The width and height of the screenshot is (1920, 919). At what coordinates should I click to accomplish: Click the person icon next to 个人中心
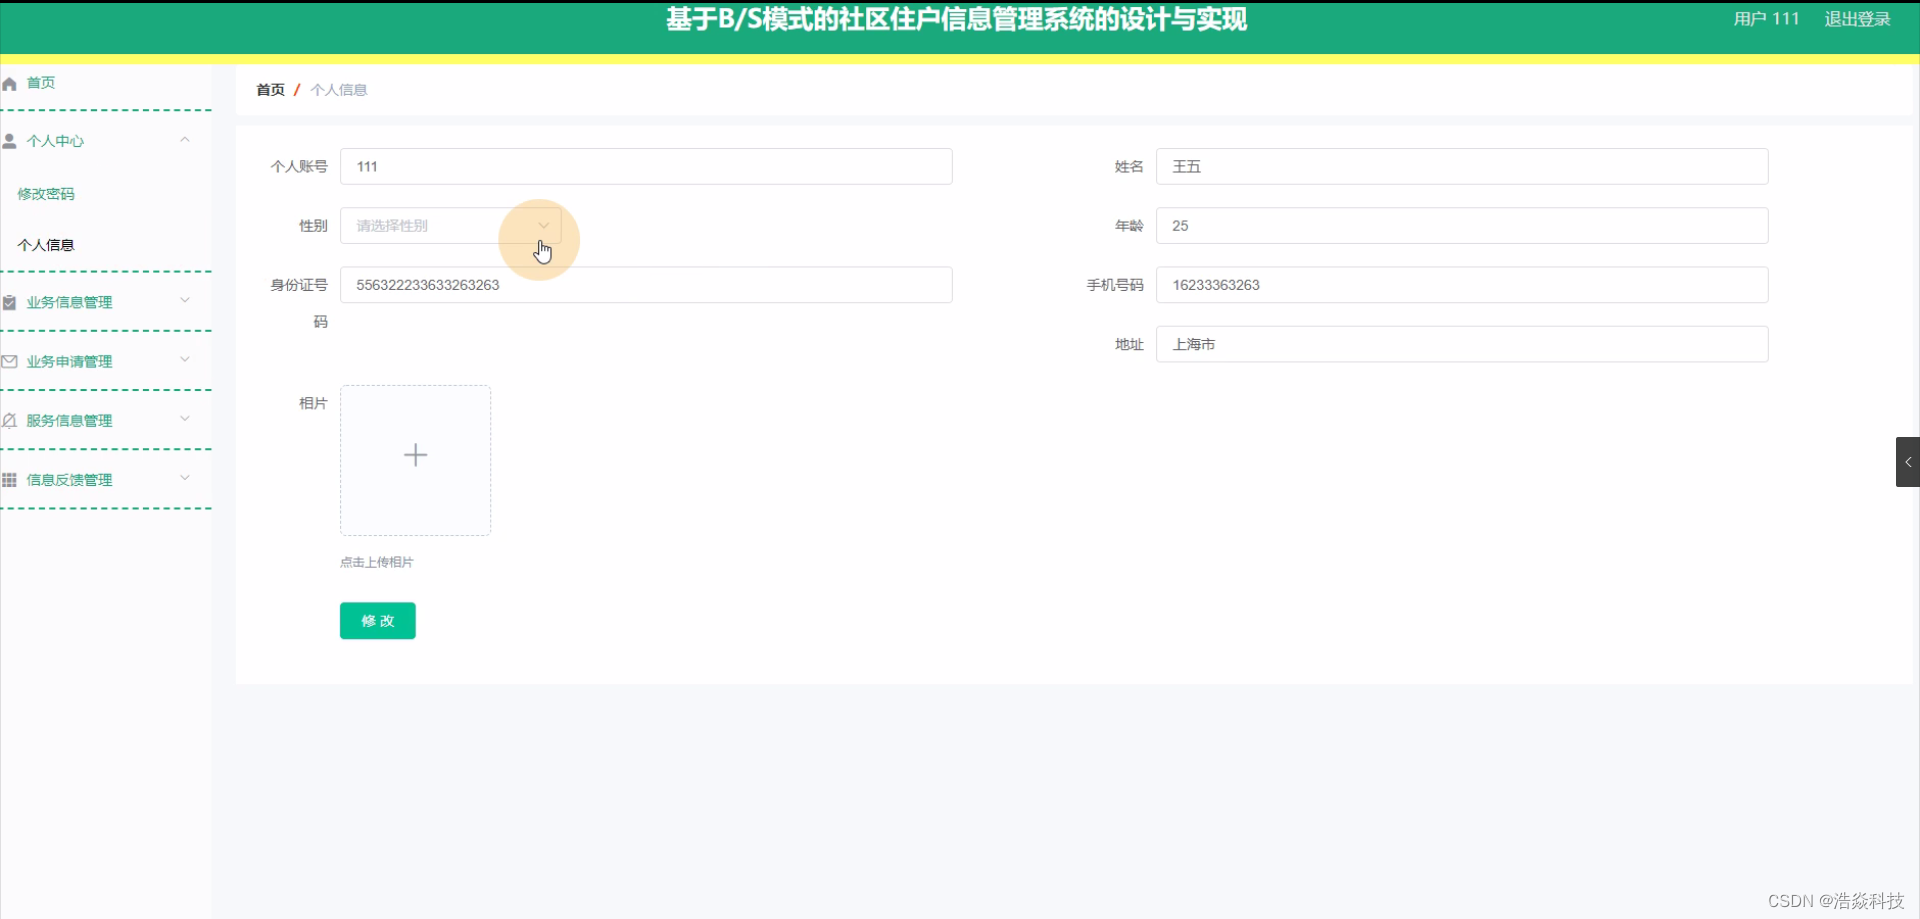pyautogui.click(x=10, y=140)
